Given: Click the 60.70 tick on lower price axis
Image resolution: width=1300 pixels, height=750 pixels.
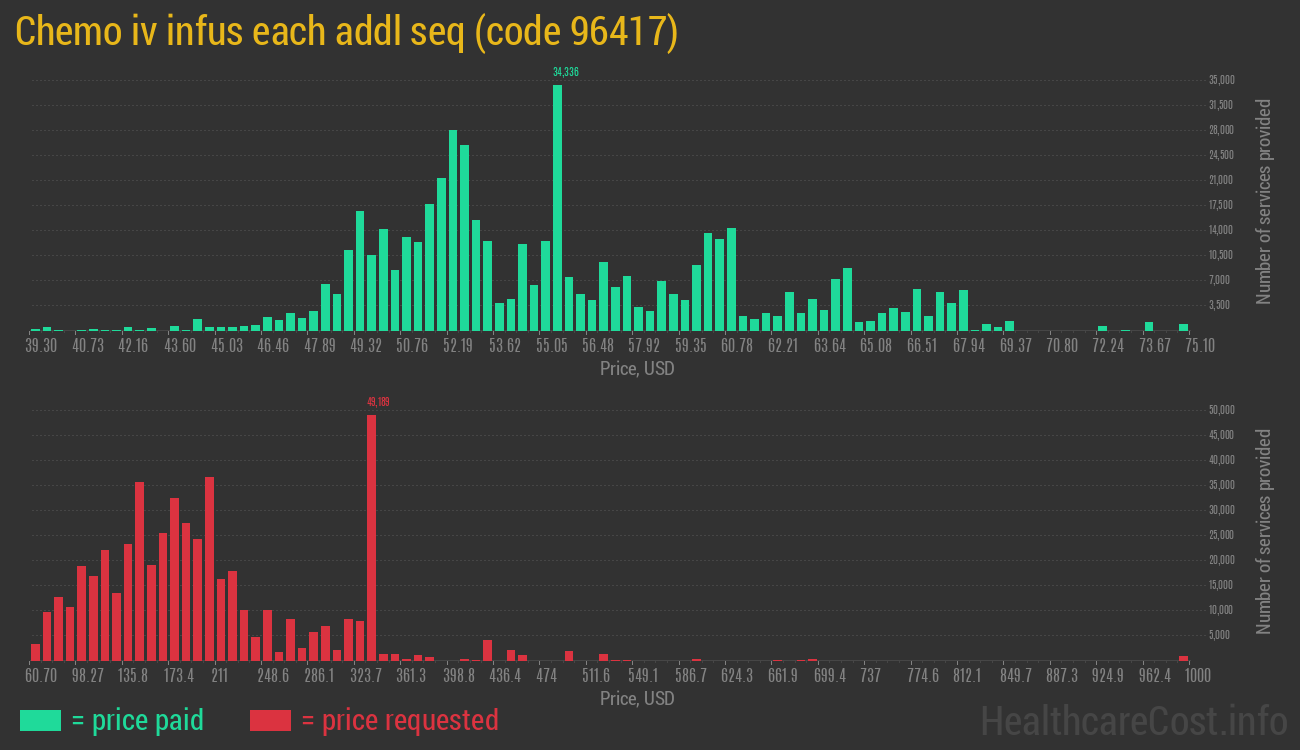Looking at the screenshot, I should [41, 675].
